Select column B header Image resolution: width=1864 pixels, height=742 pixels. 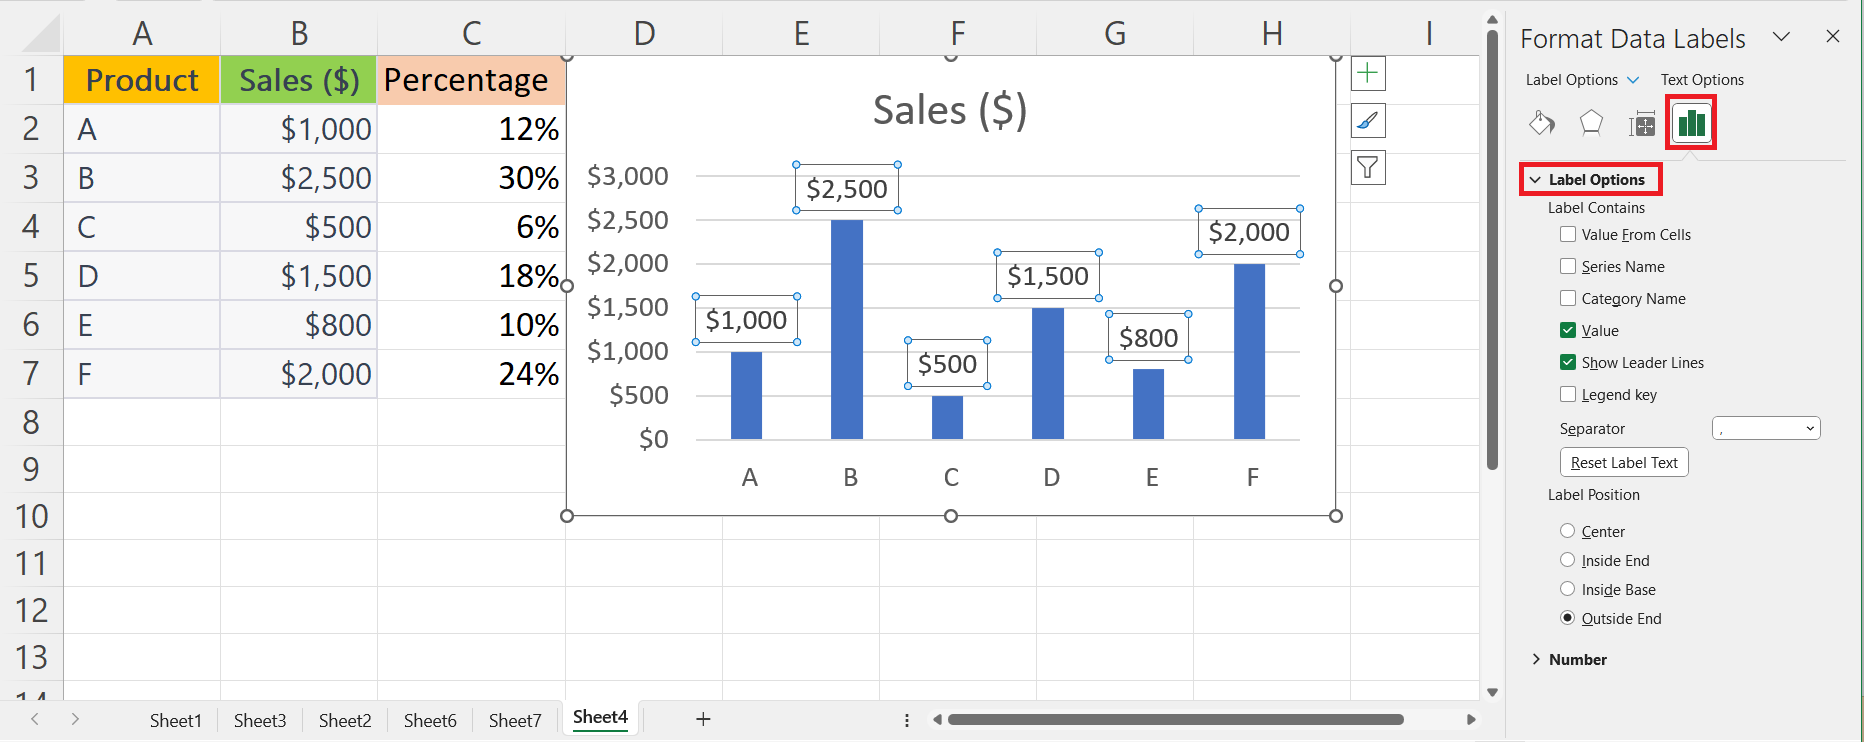(x=299, y=34)
